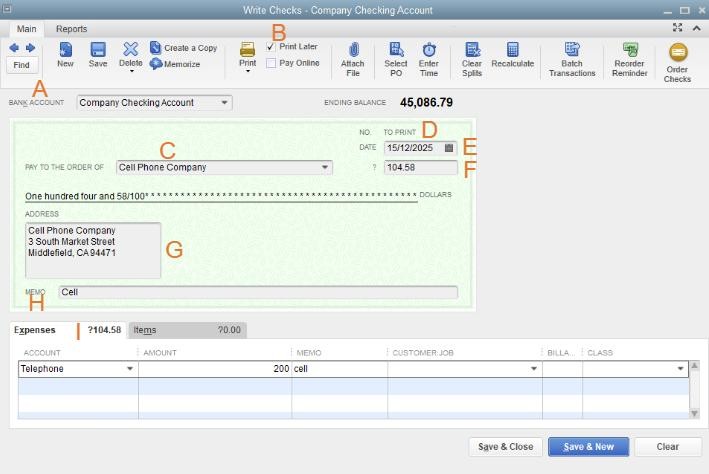Select PO from toolbar
Screen dimensions: 709x474
coord(396,59)
